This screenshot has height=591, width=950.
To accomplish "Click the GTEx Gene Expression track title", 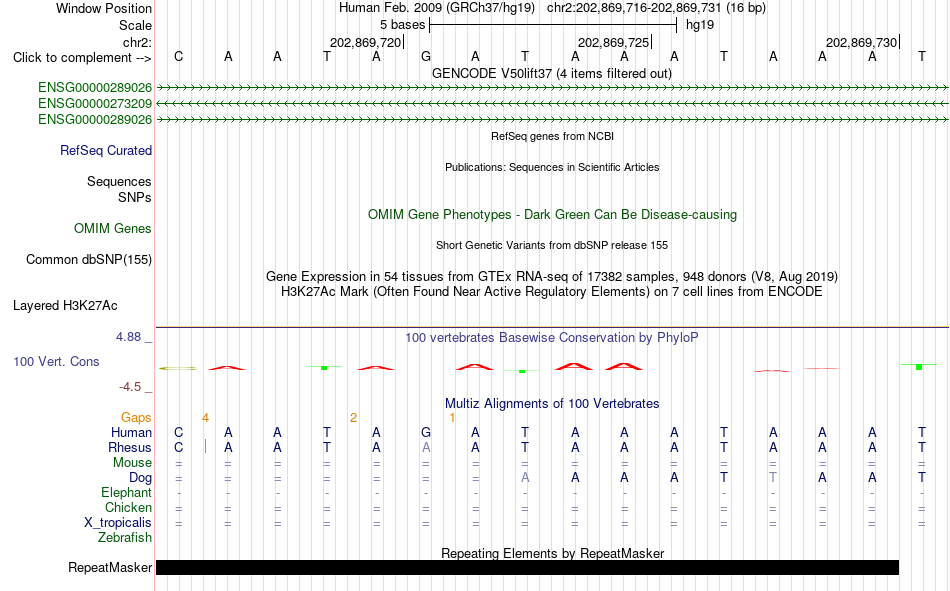I will pos(552,276).
